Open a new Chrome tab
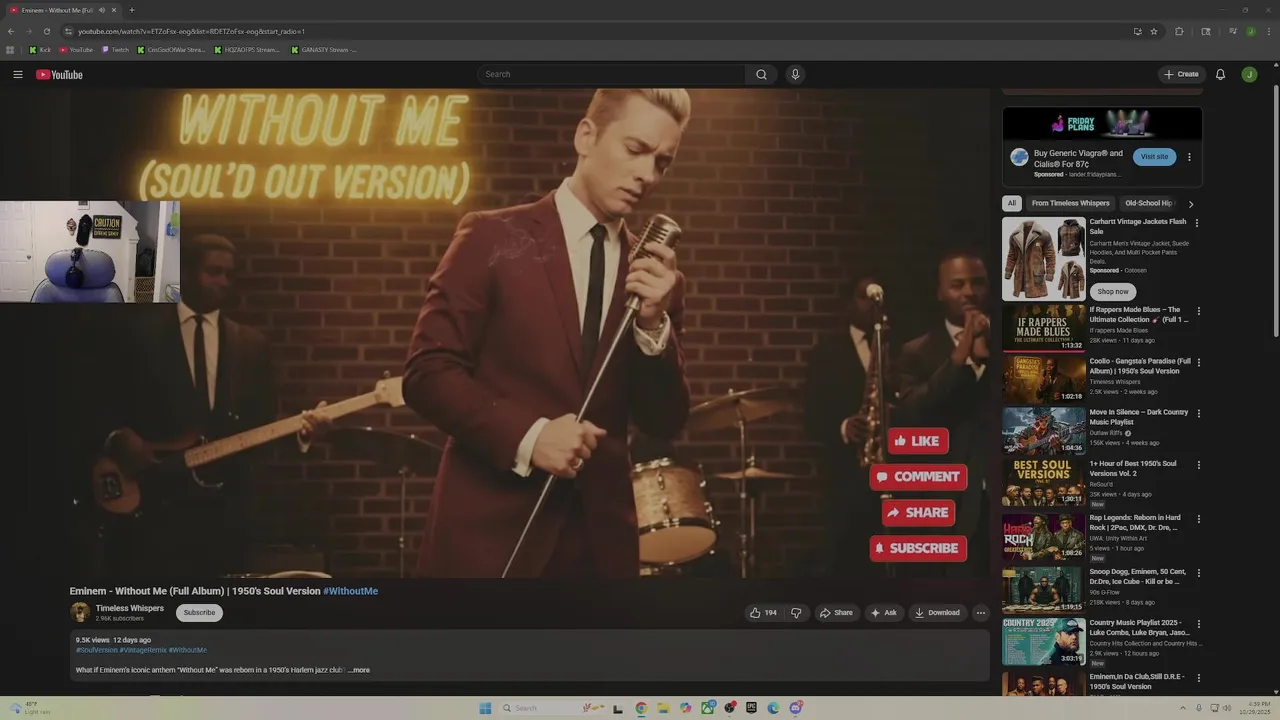Viewport: 1280px width, 720px height. (x=131, y=10)
